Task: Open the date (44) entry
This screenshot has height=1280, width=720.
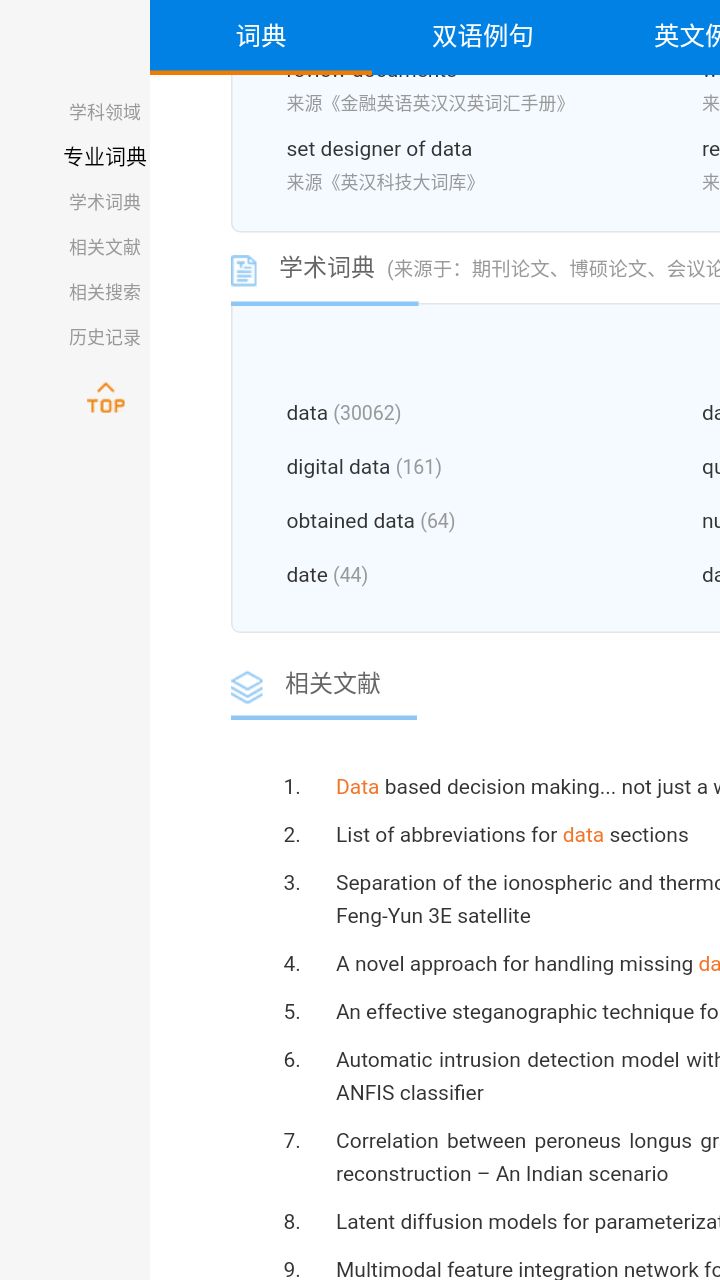Action: [x=327, y=575]
